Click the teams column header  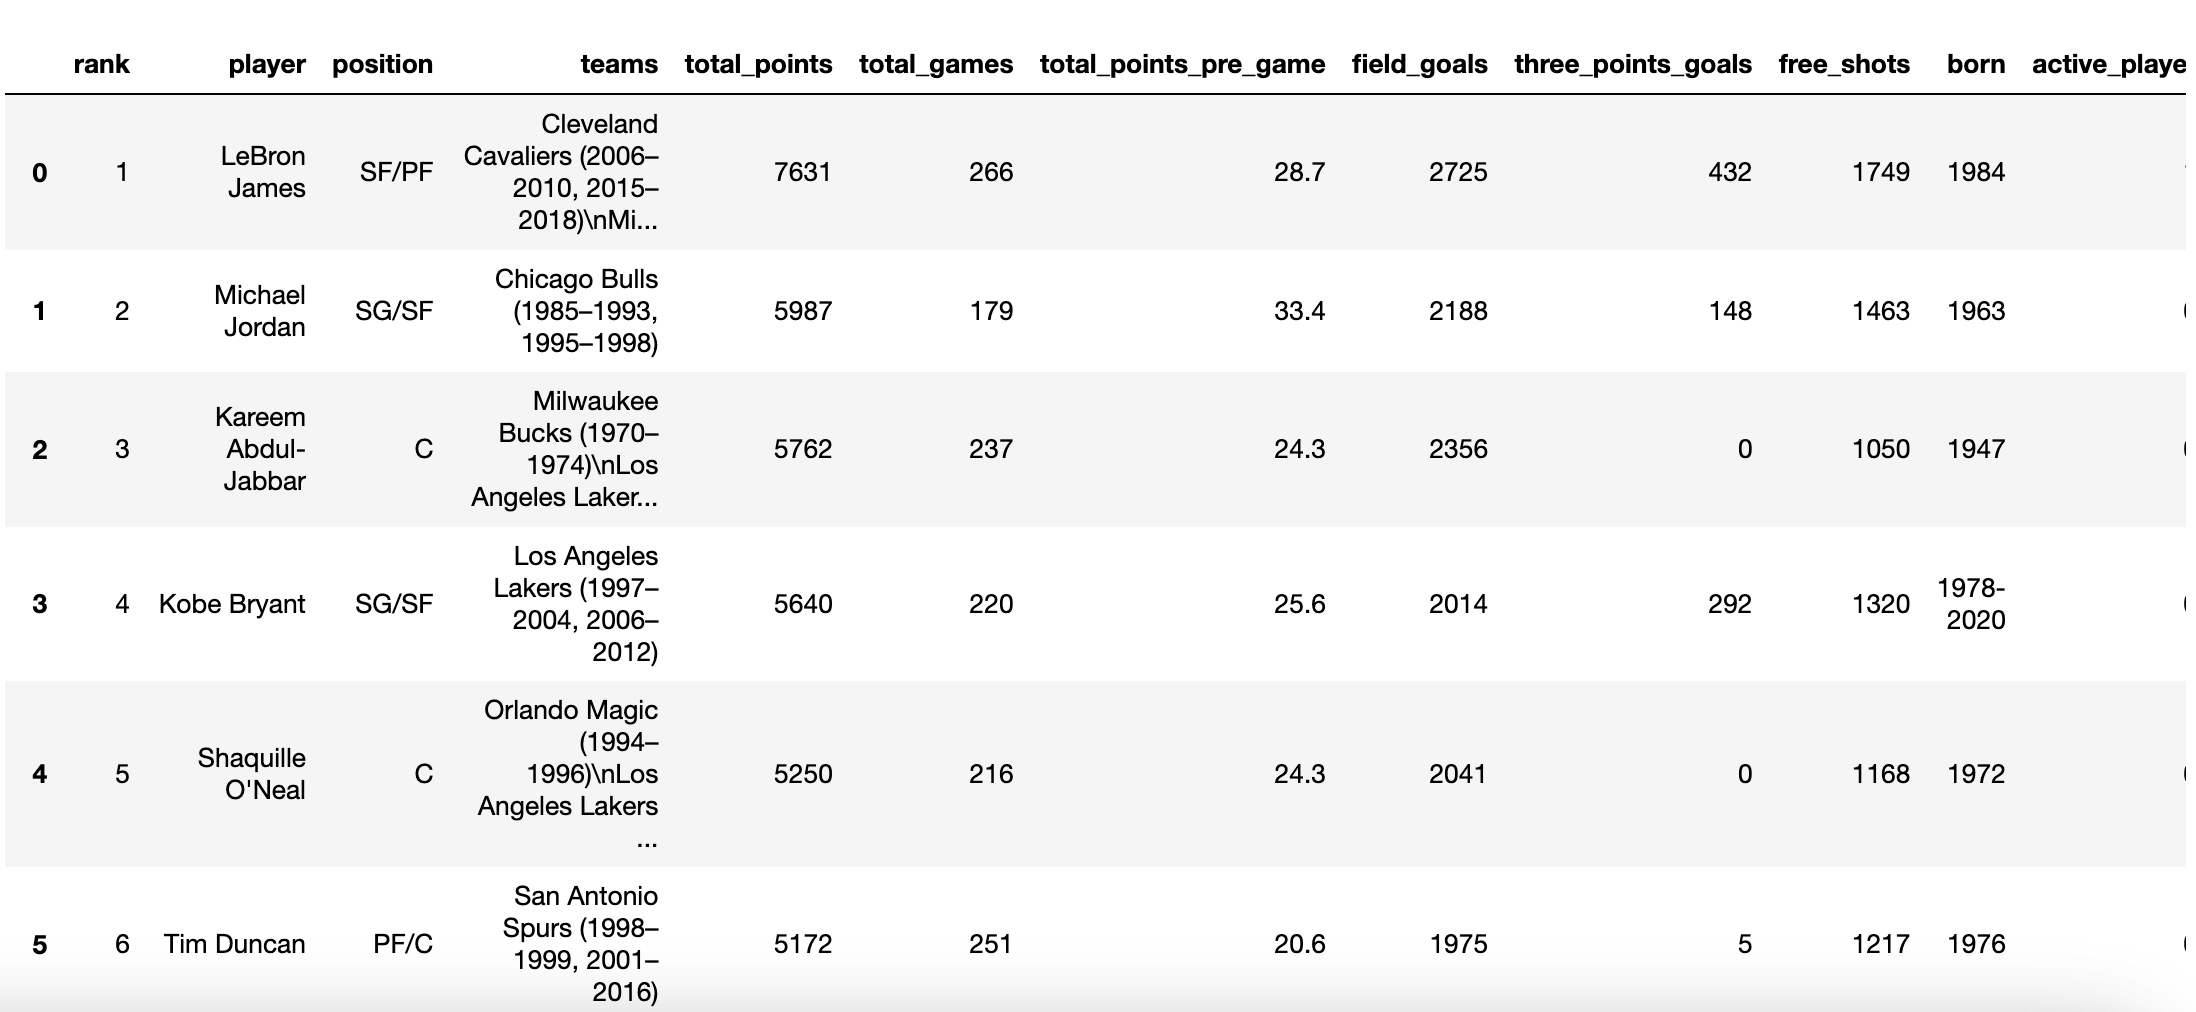[619, 64]
